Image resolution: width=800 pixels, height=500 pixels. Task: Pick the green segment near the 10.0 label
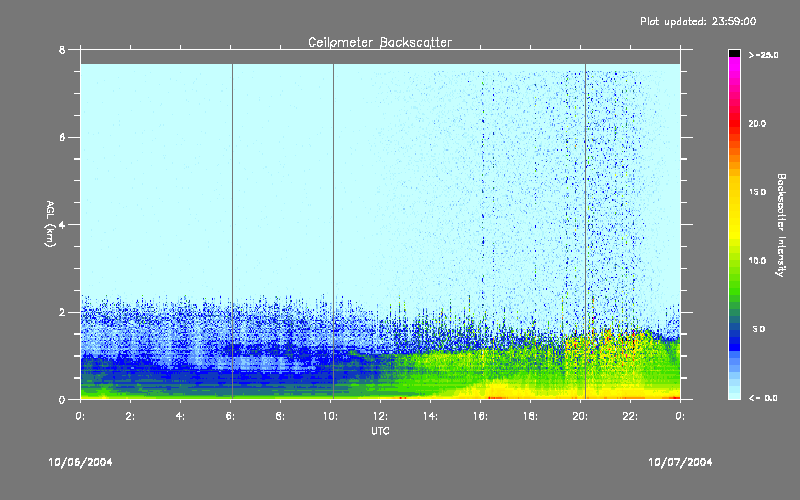(x=734, y=261)
